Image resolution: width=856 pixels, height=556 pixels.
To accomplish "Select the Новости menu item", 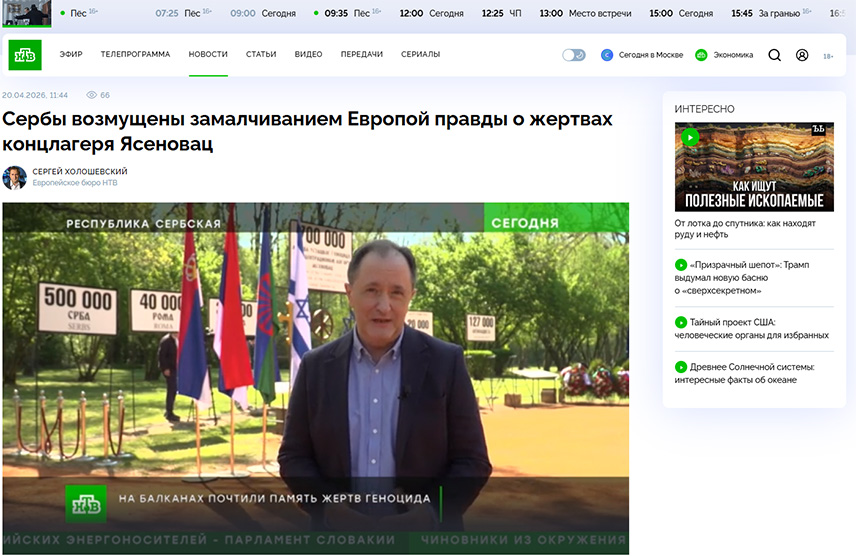I will 208,54.
